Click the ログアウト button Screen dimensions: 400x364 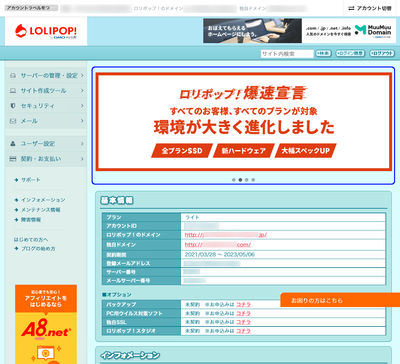pyautogui.click(x=382, y=53)
